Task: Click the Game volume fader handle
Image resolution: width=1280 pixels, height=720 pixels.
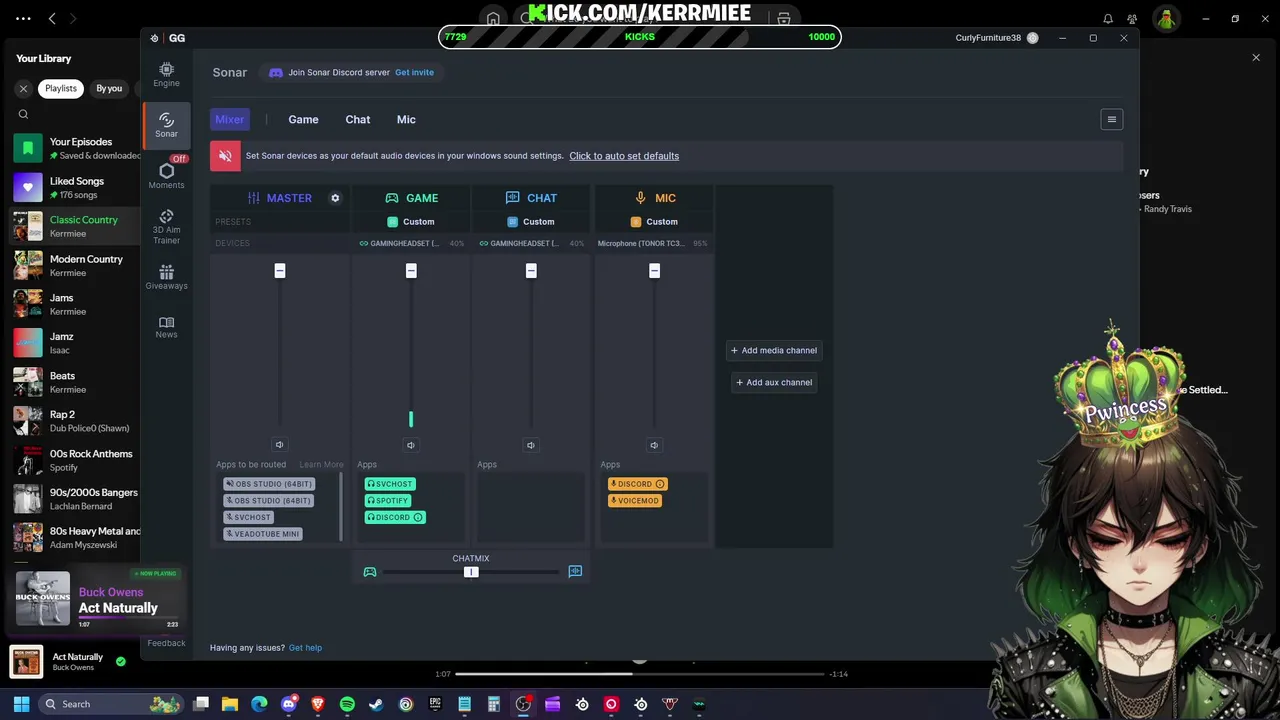Action: pyautogui.click(x=411, y=271)
